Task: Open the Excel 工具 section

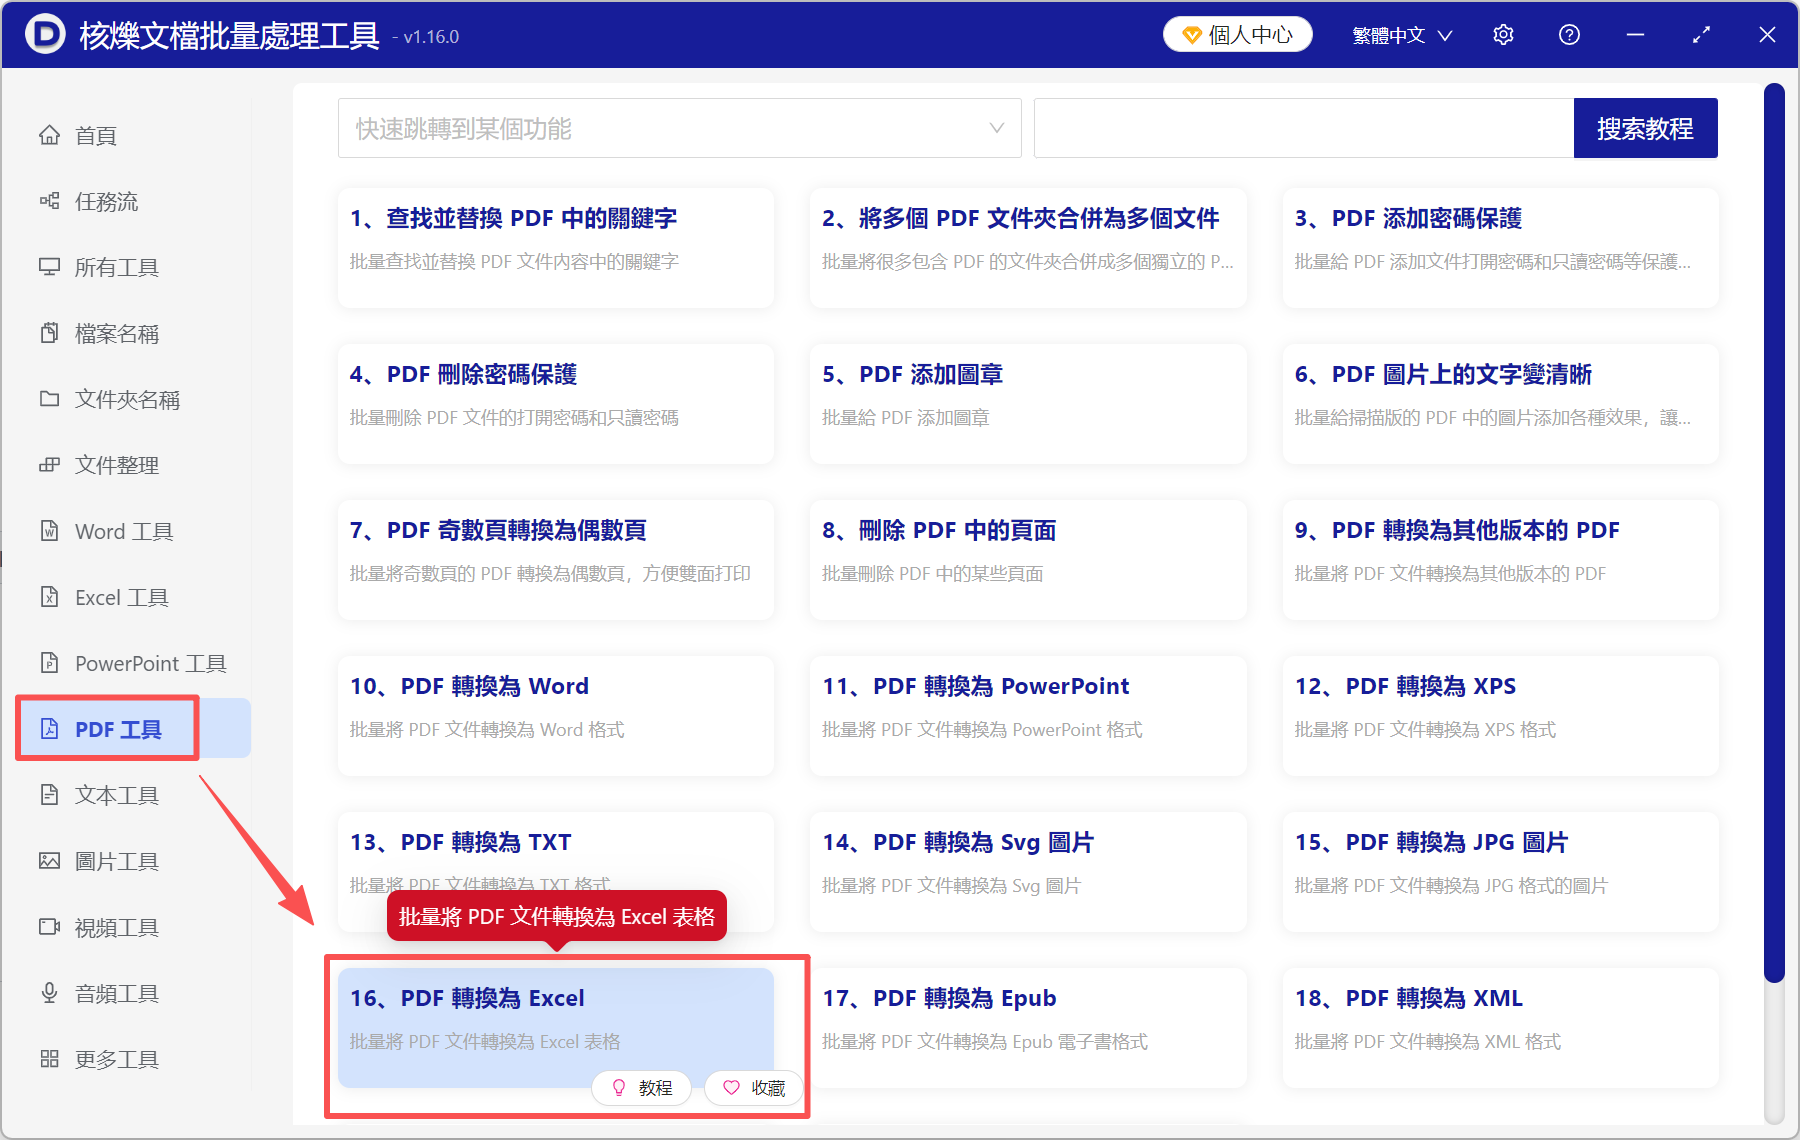Action: [120, 597]
